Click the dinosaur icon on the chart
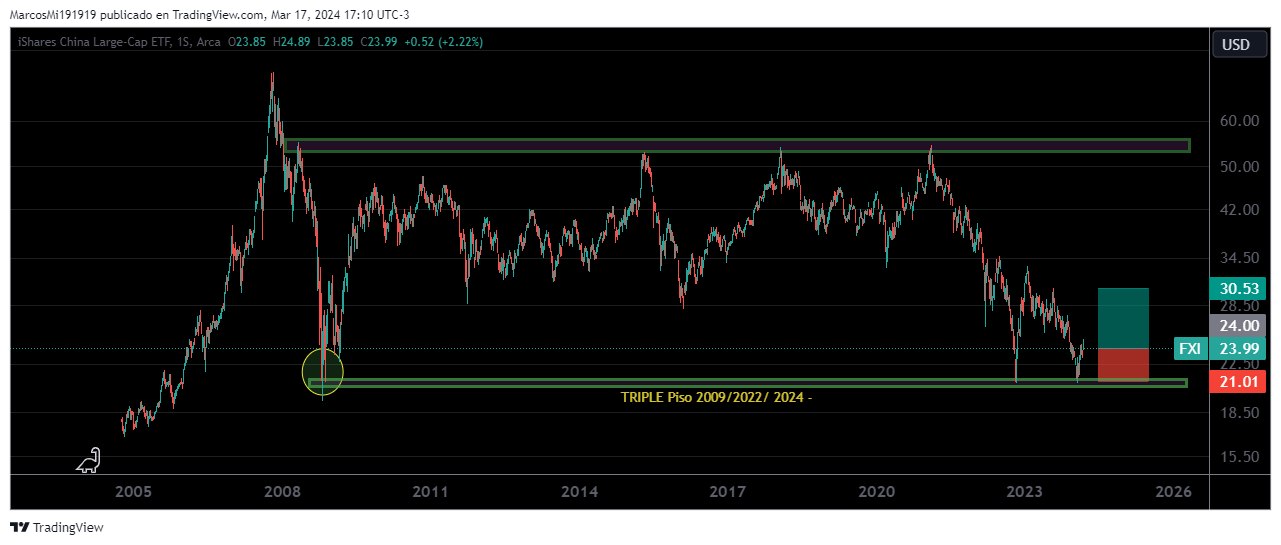The image size is (1281, 545). coord(90,460)
